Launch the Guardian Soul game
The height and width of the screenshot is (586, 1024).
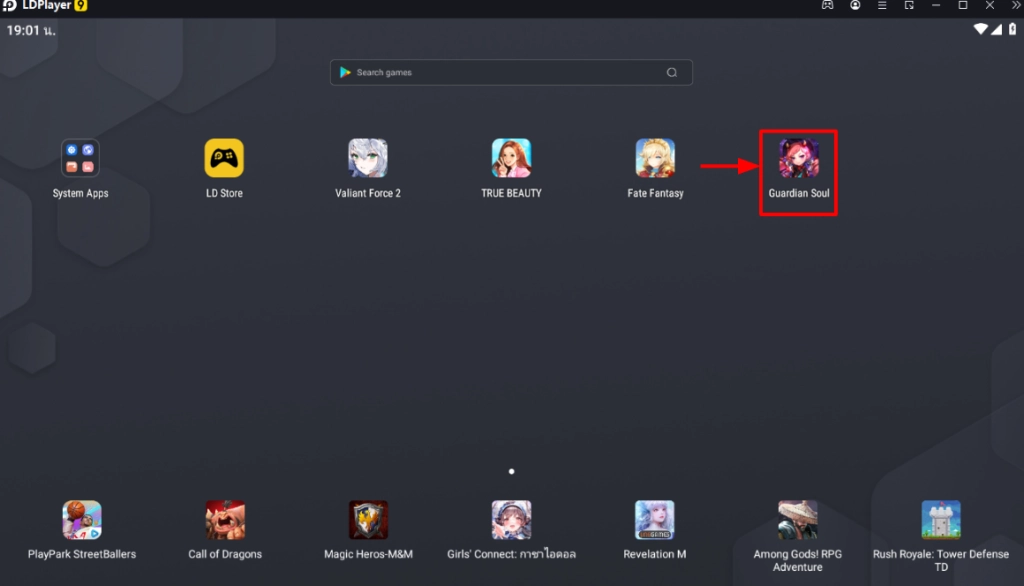pyautogui.click(x=799, y=158)
